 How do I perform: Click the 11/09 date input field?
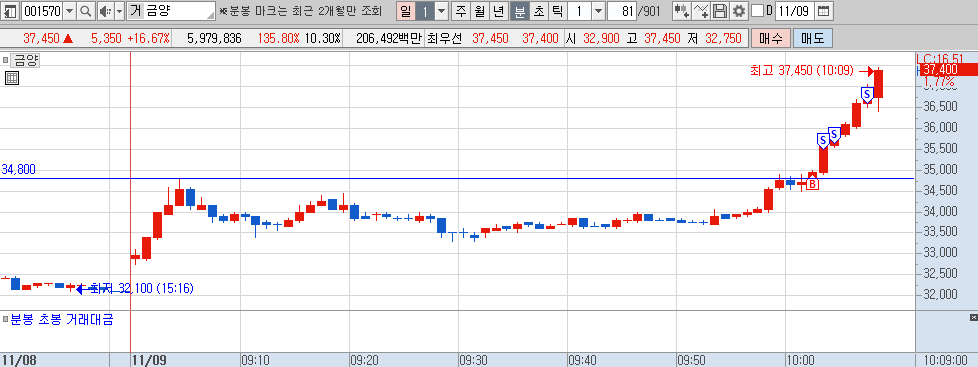pyautogui.click(x=795, y=11)
